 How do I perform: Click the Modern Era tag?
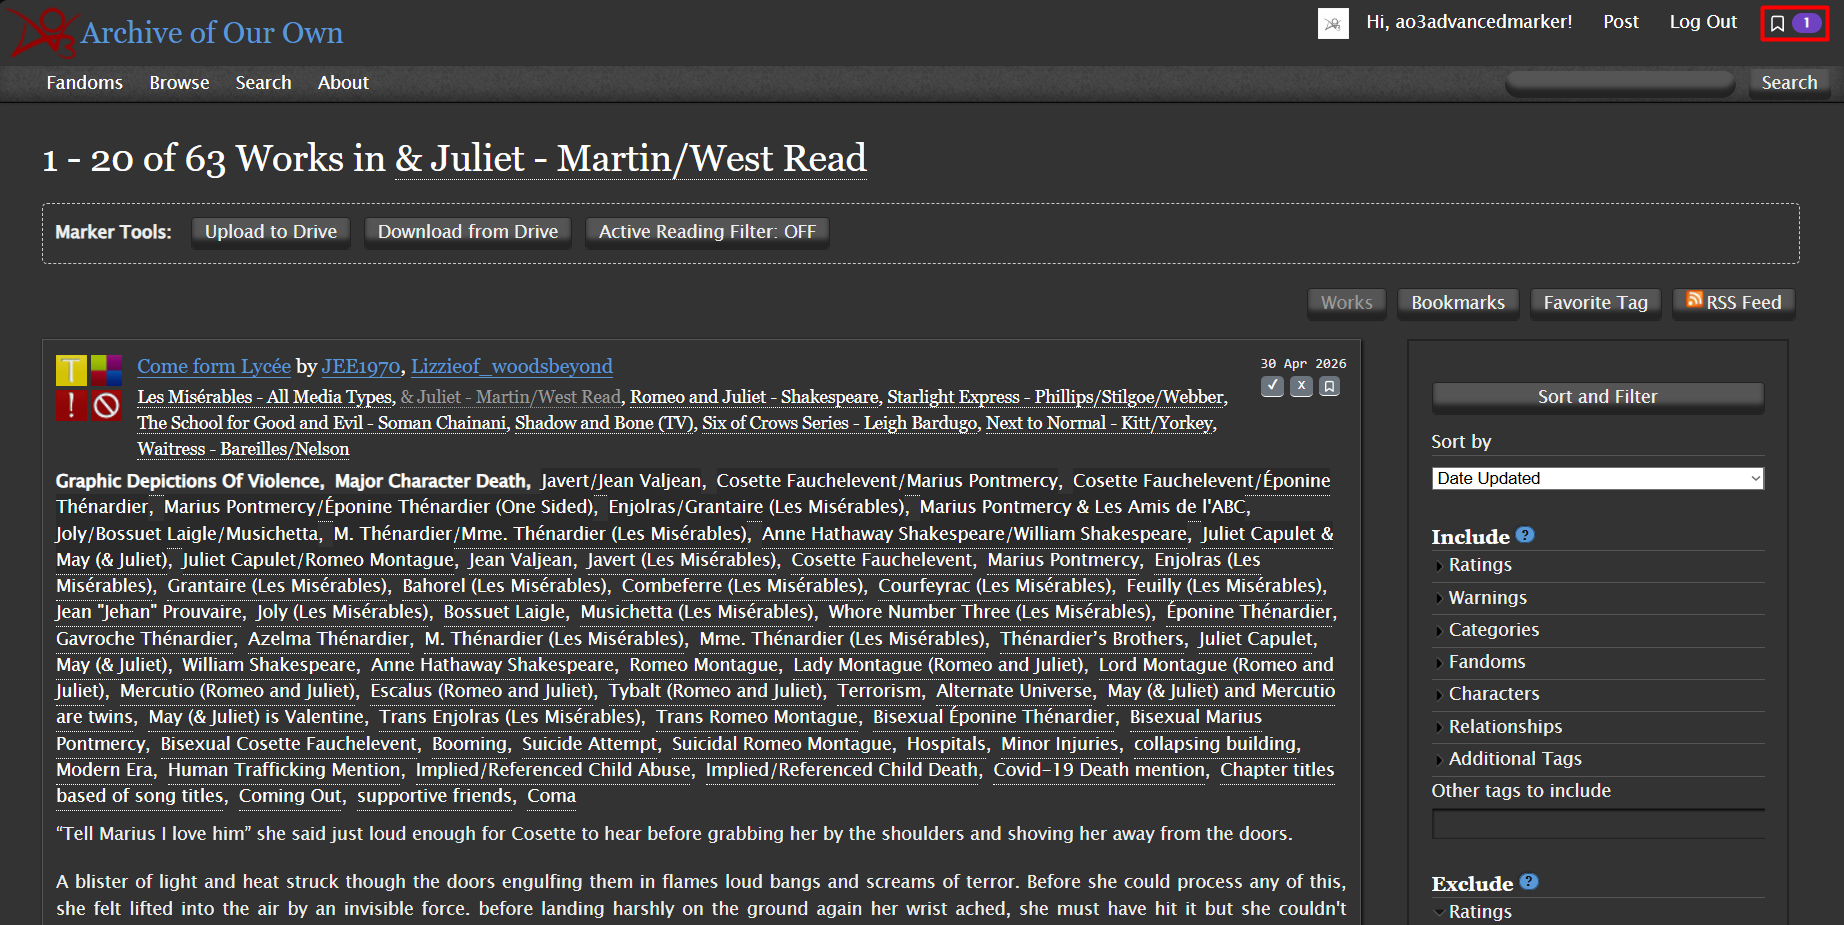105,770
